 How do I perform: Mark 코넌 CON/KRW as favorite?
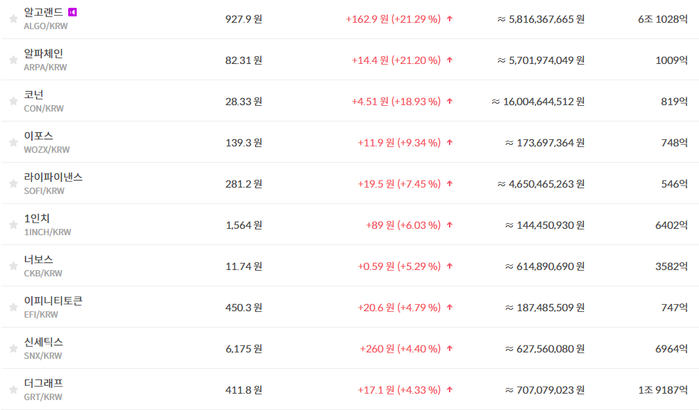[13, 101]
